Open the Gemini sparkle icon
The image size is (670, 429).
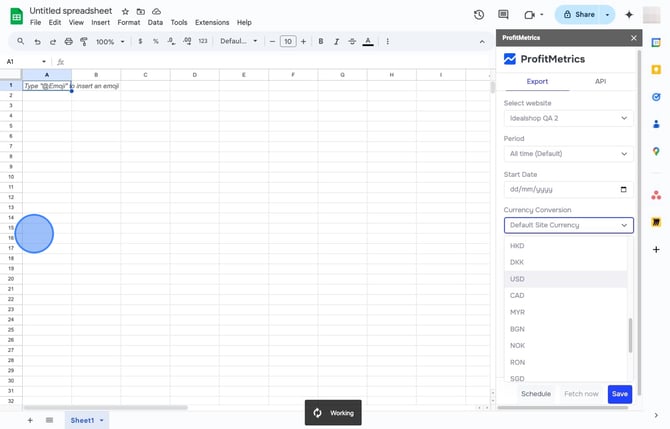point(629,15)
